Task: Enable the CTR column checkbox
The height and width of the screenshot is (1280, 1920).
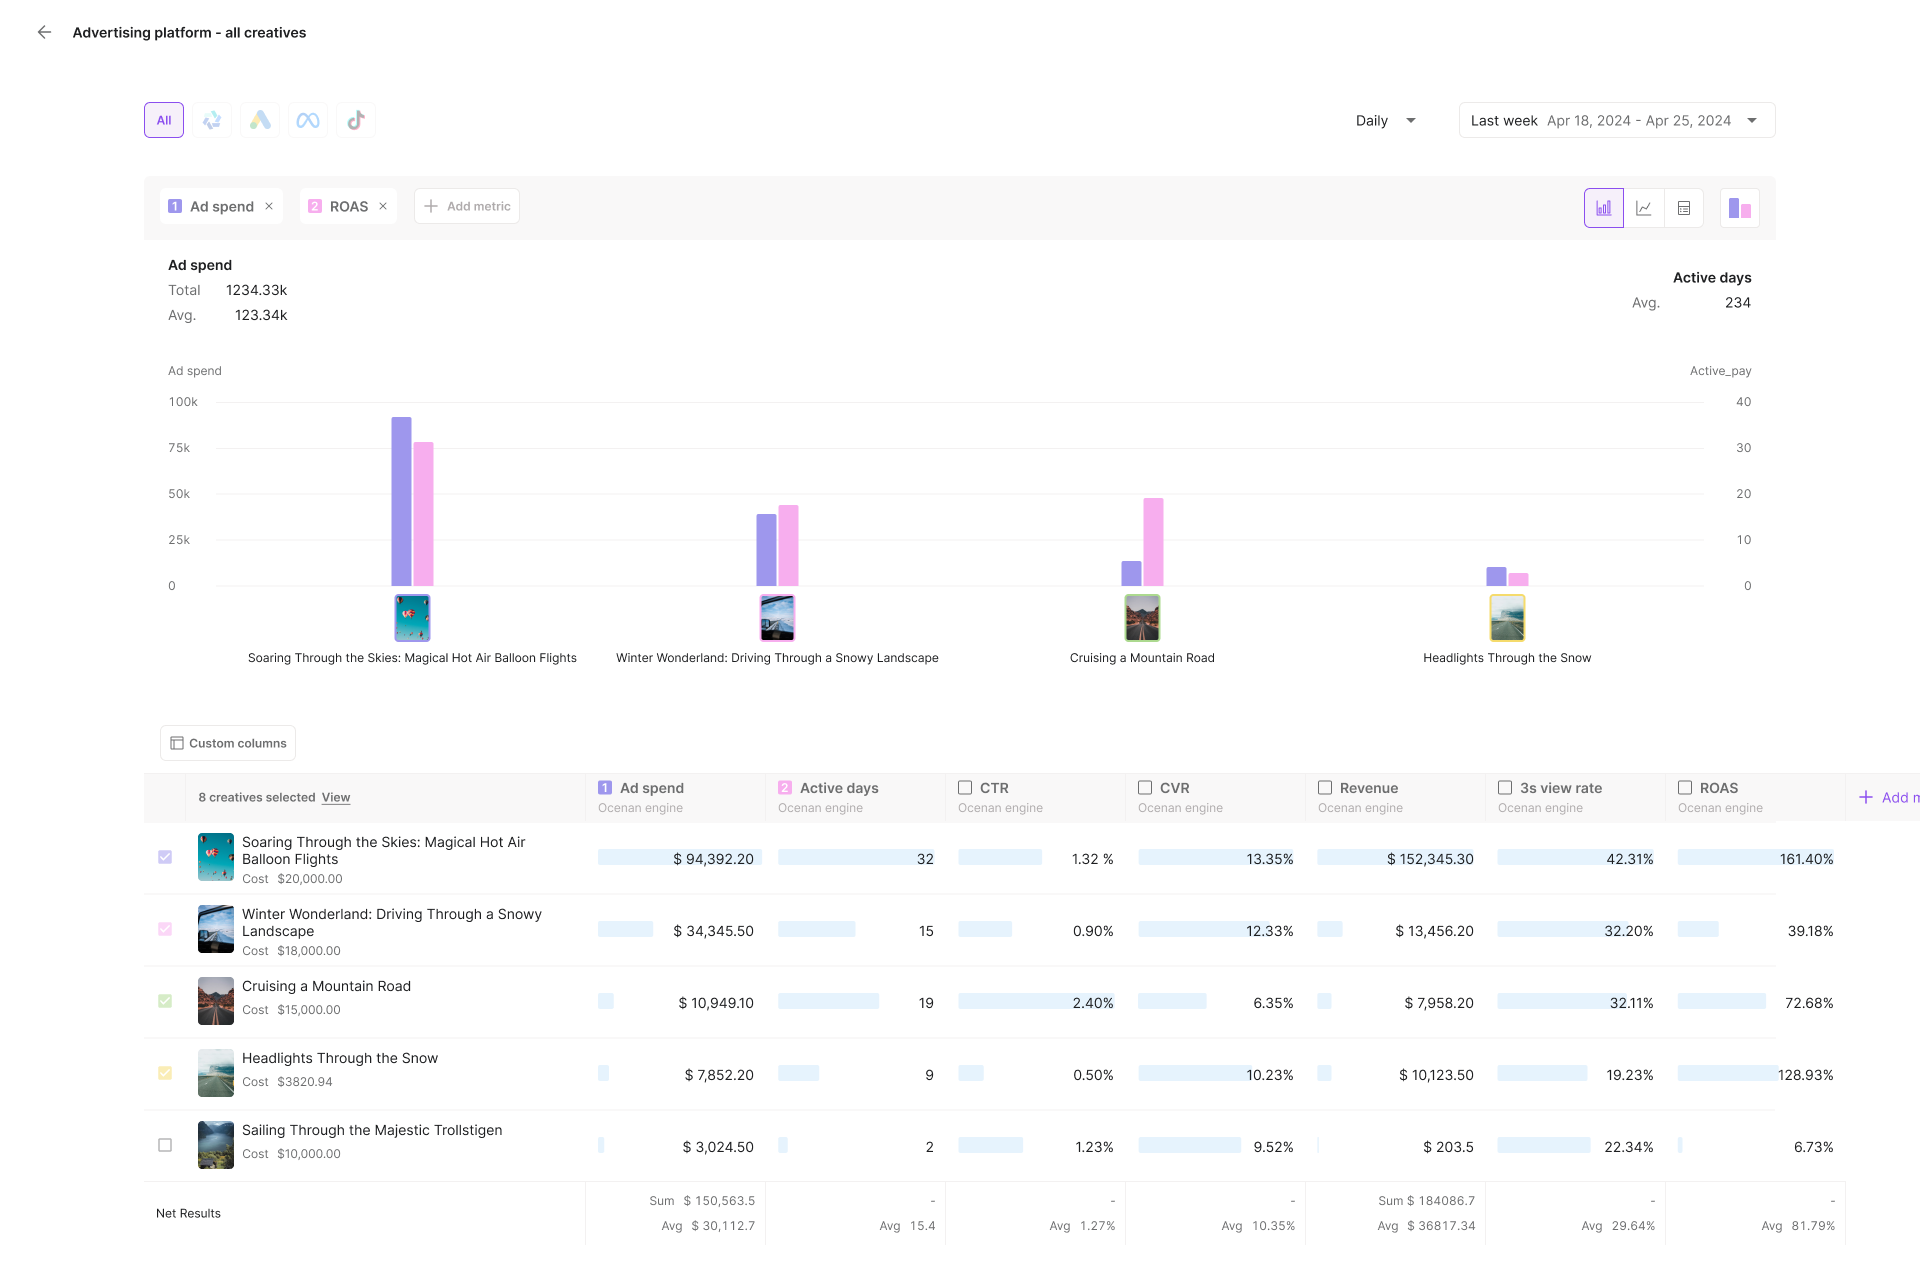Action: pyautogui.click(x=965, y=788)
